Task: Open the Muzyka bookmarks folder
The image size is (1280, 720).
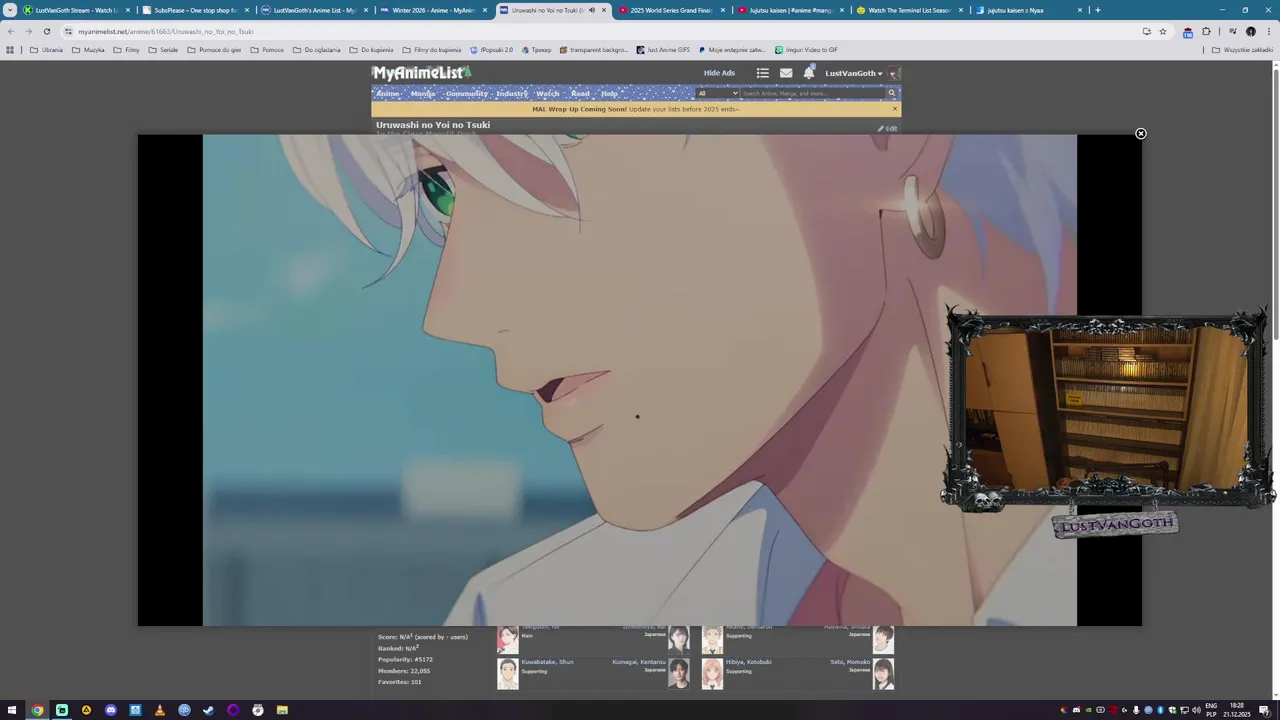Action: click(x=88, y=50)
